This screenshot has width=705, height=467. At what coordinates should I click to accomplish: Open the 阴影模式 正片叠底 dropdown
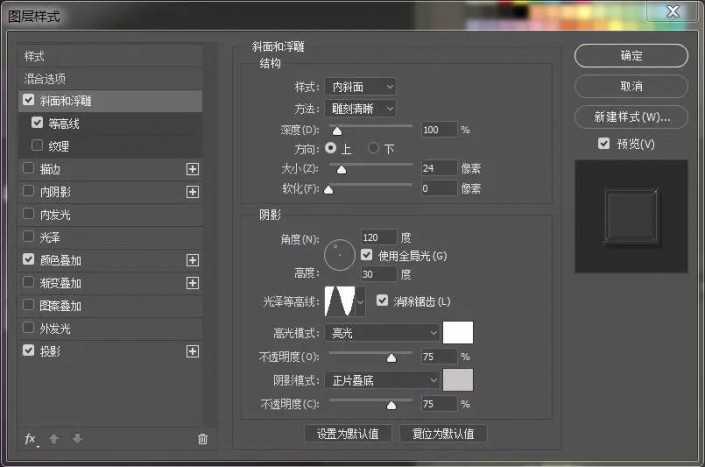tap(382, 380)
